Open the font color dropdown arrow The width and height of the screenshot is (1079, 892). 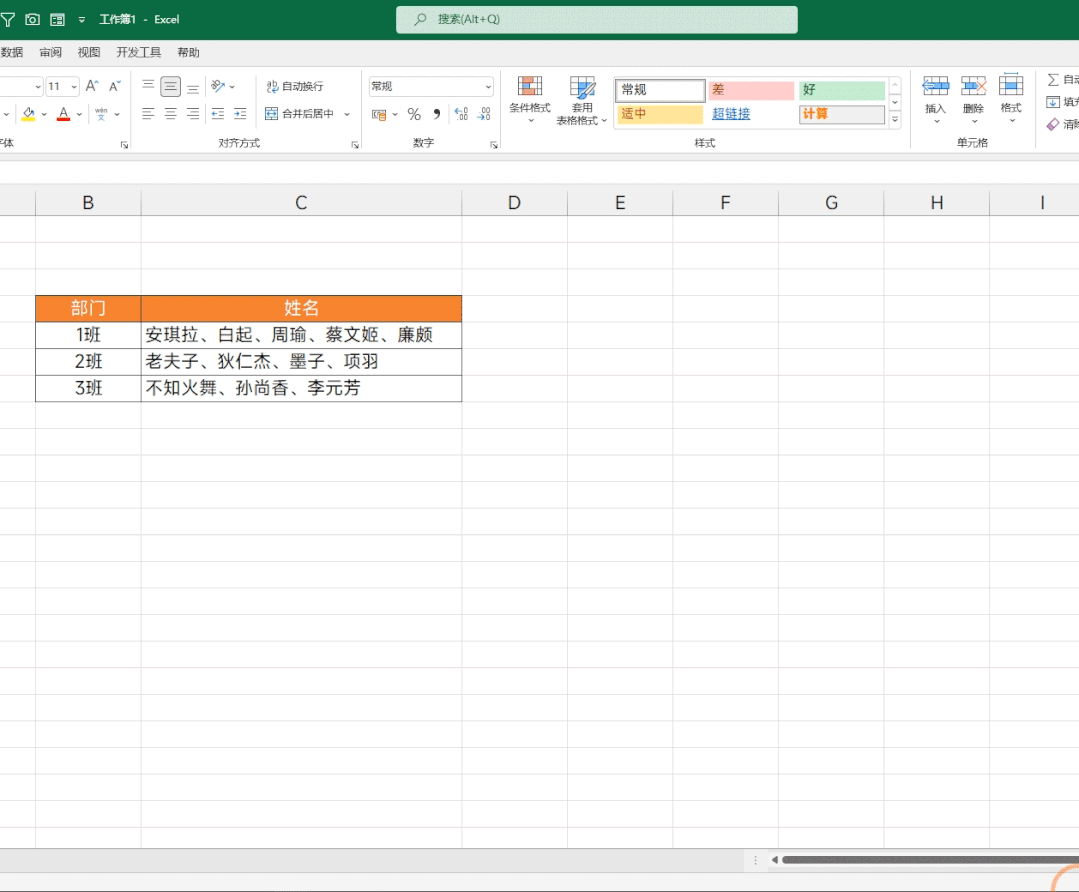coord(79,114)
